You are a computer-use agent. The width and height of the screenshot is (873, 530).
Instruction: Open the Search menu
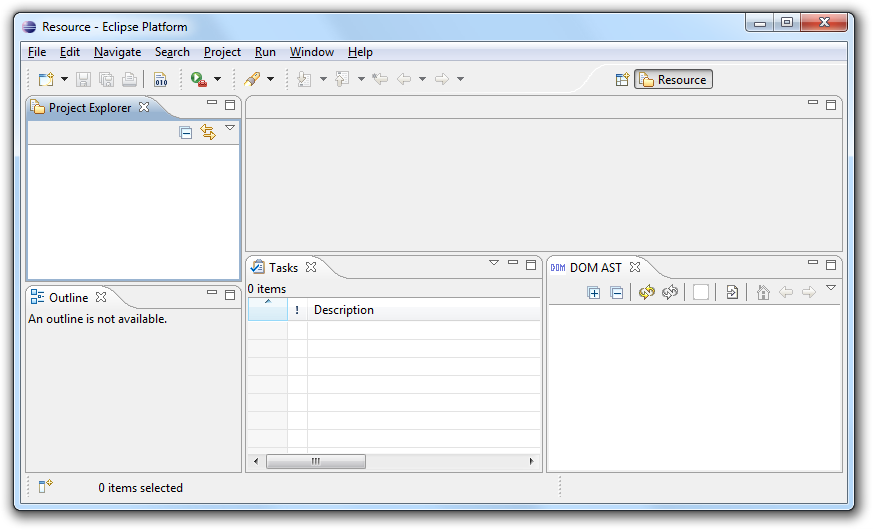coord(172,52)
